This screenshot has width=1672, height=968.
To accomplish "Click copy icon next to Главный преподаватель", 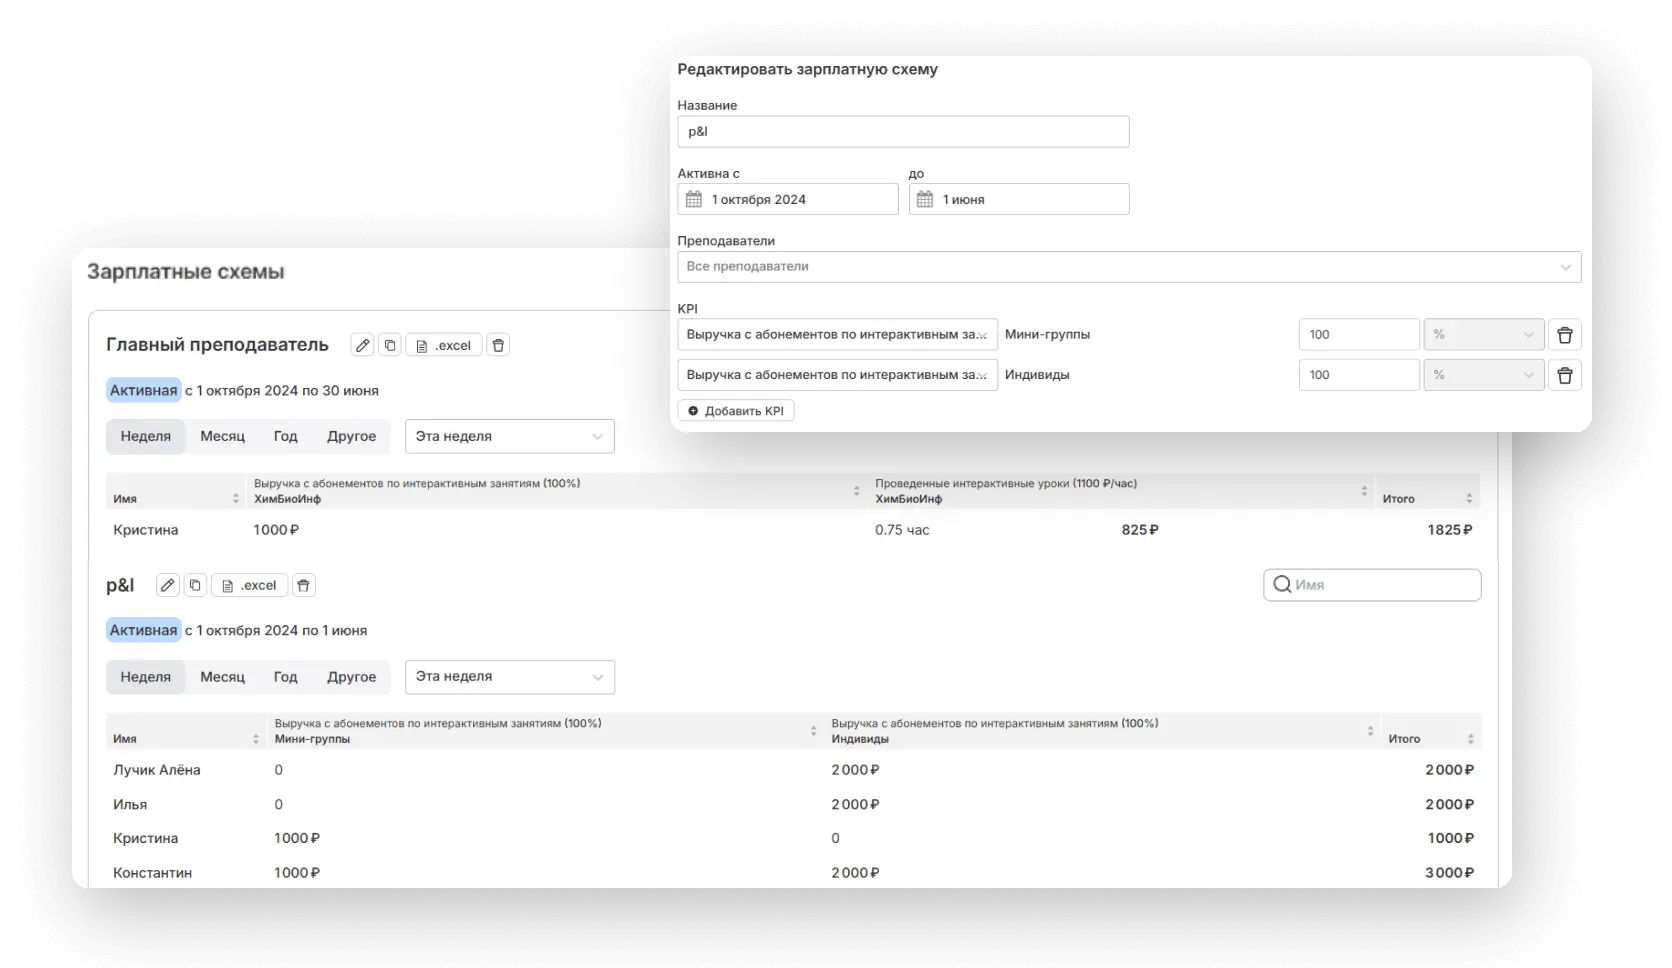I will pos(390,345).
